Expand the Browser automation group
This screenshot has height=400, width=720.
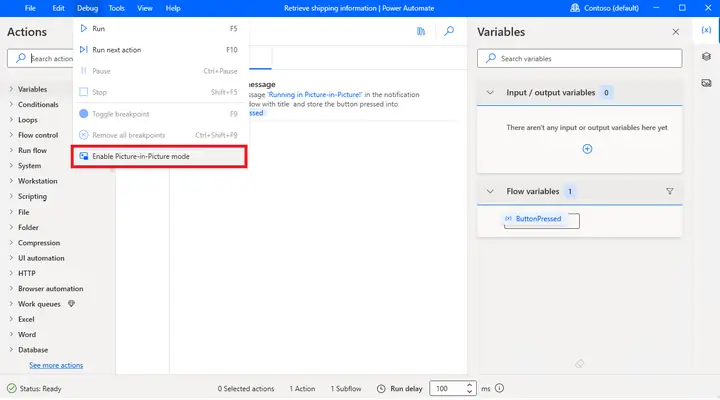point(51,288)
